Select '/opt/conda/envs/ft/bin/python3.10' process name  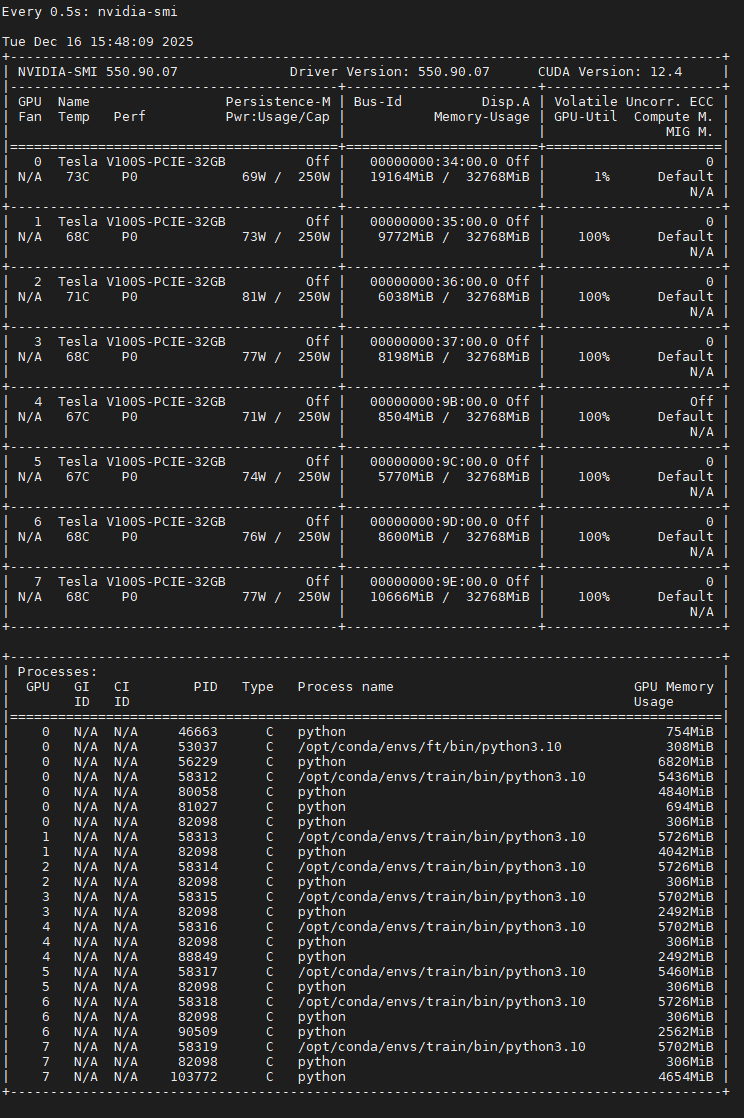point(429,747)
